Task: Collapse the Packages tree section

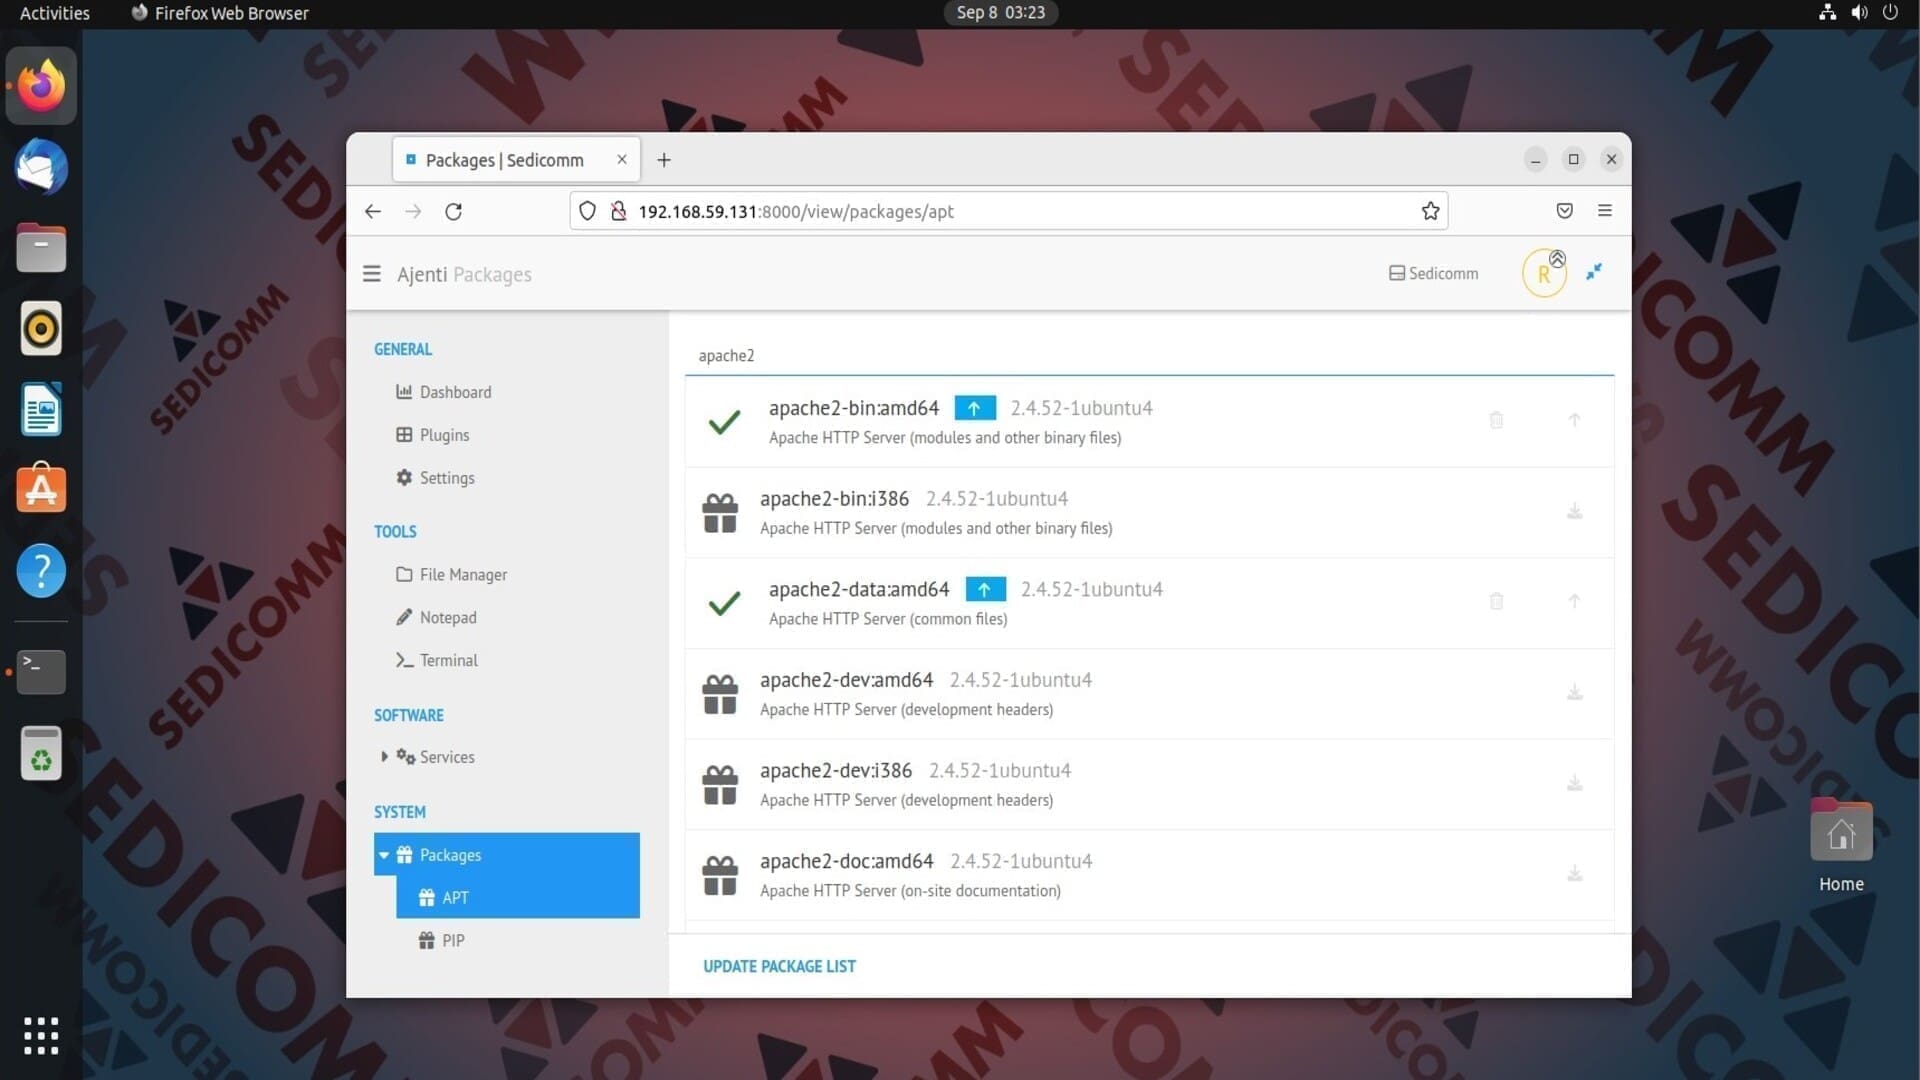Action: [x=384, y=855]
